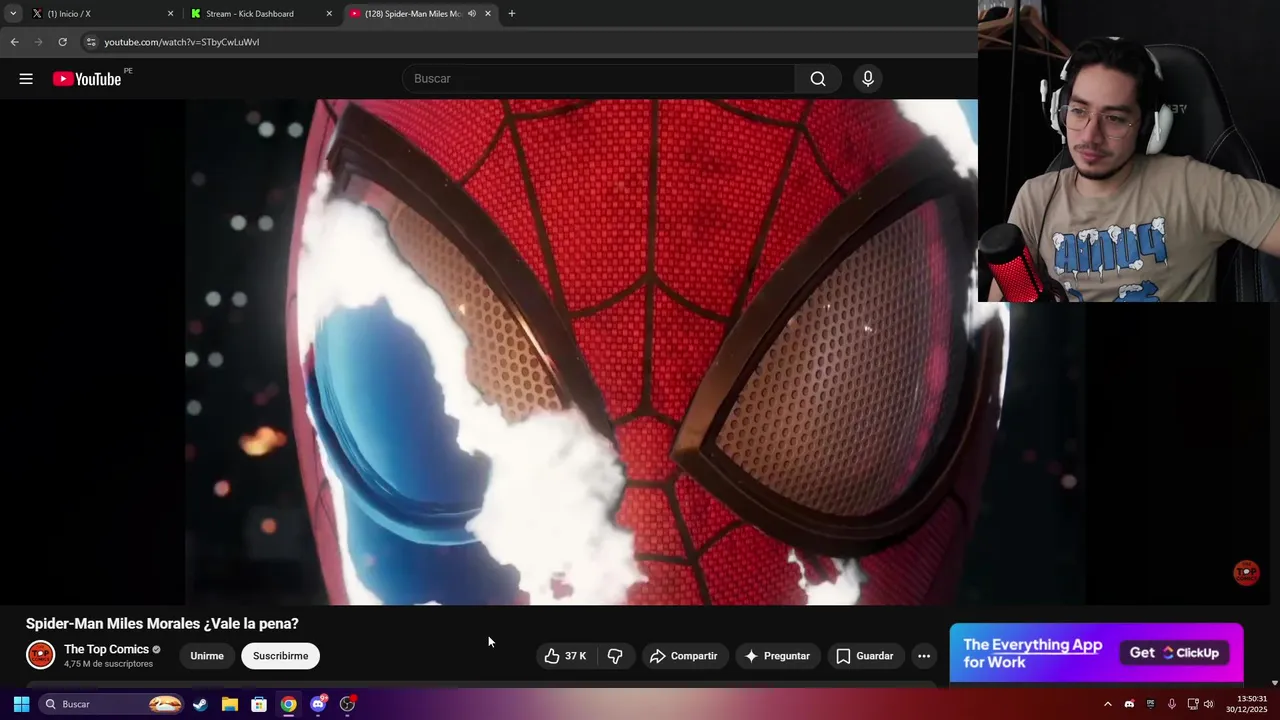This screenshot has height=720, width=1280.
Task: Reload the page with refresh icon
Action: (x=62, y=42)
